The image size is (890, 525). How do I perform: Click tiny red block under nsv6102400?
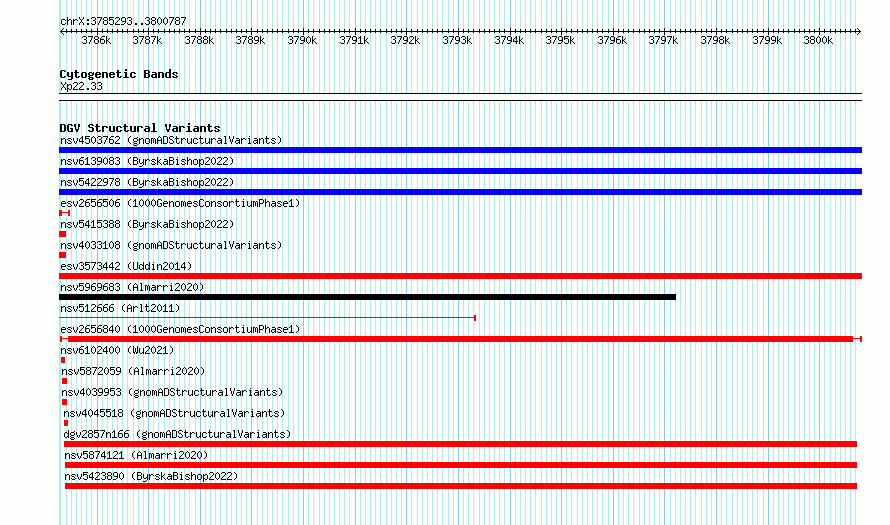tap(63, 360)
